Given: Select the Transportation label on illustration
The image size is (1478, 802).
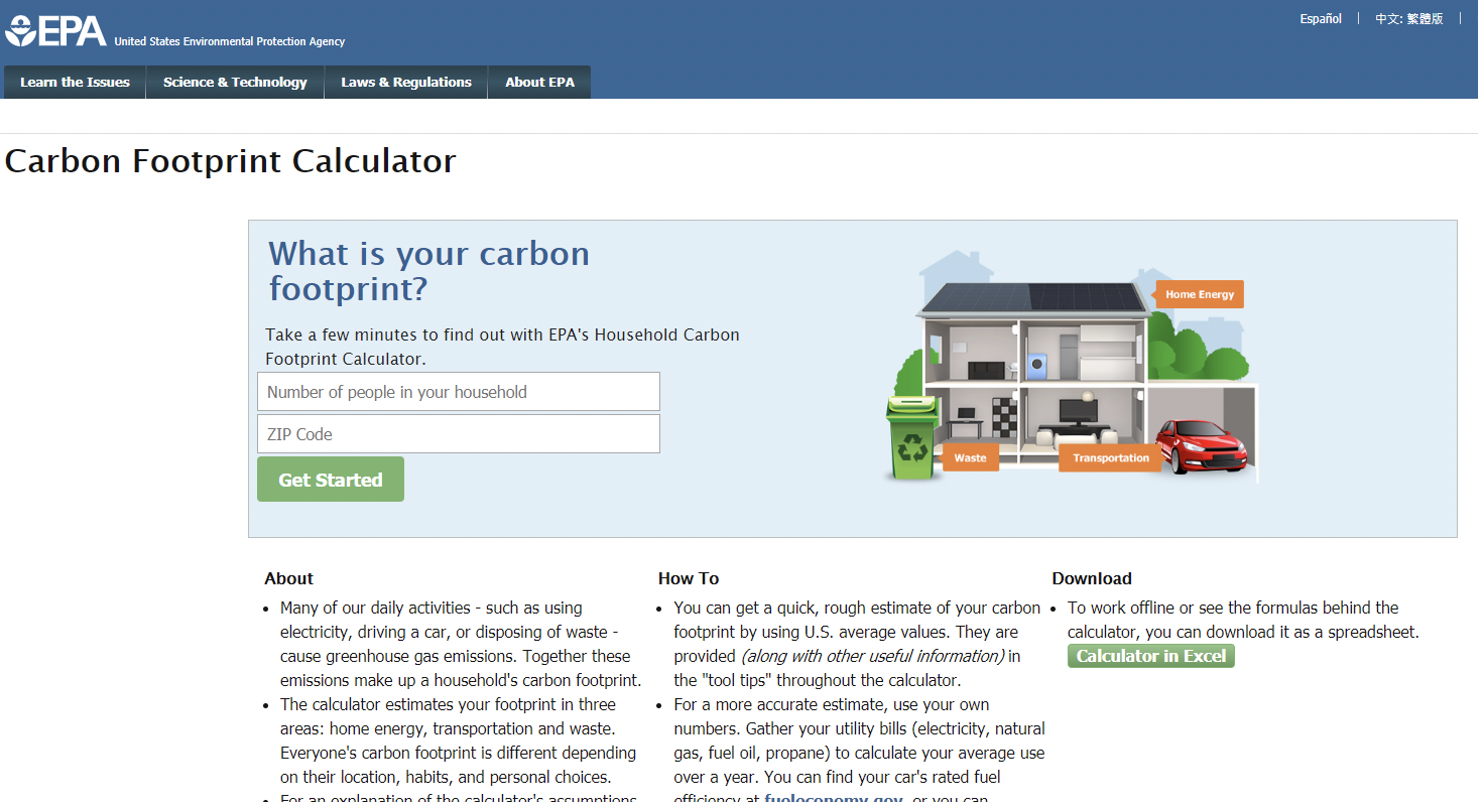Looking at the screenshot, I should (1111, 458).
